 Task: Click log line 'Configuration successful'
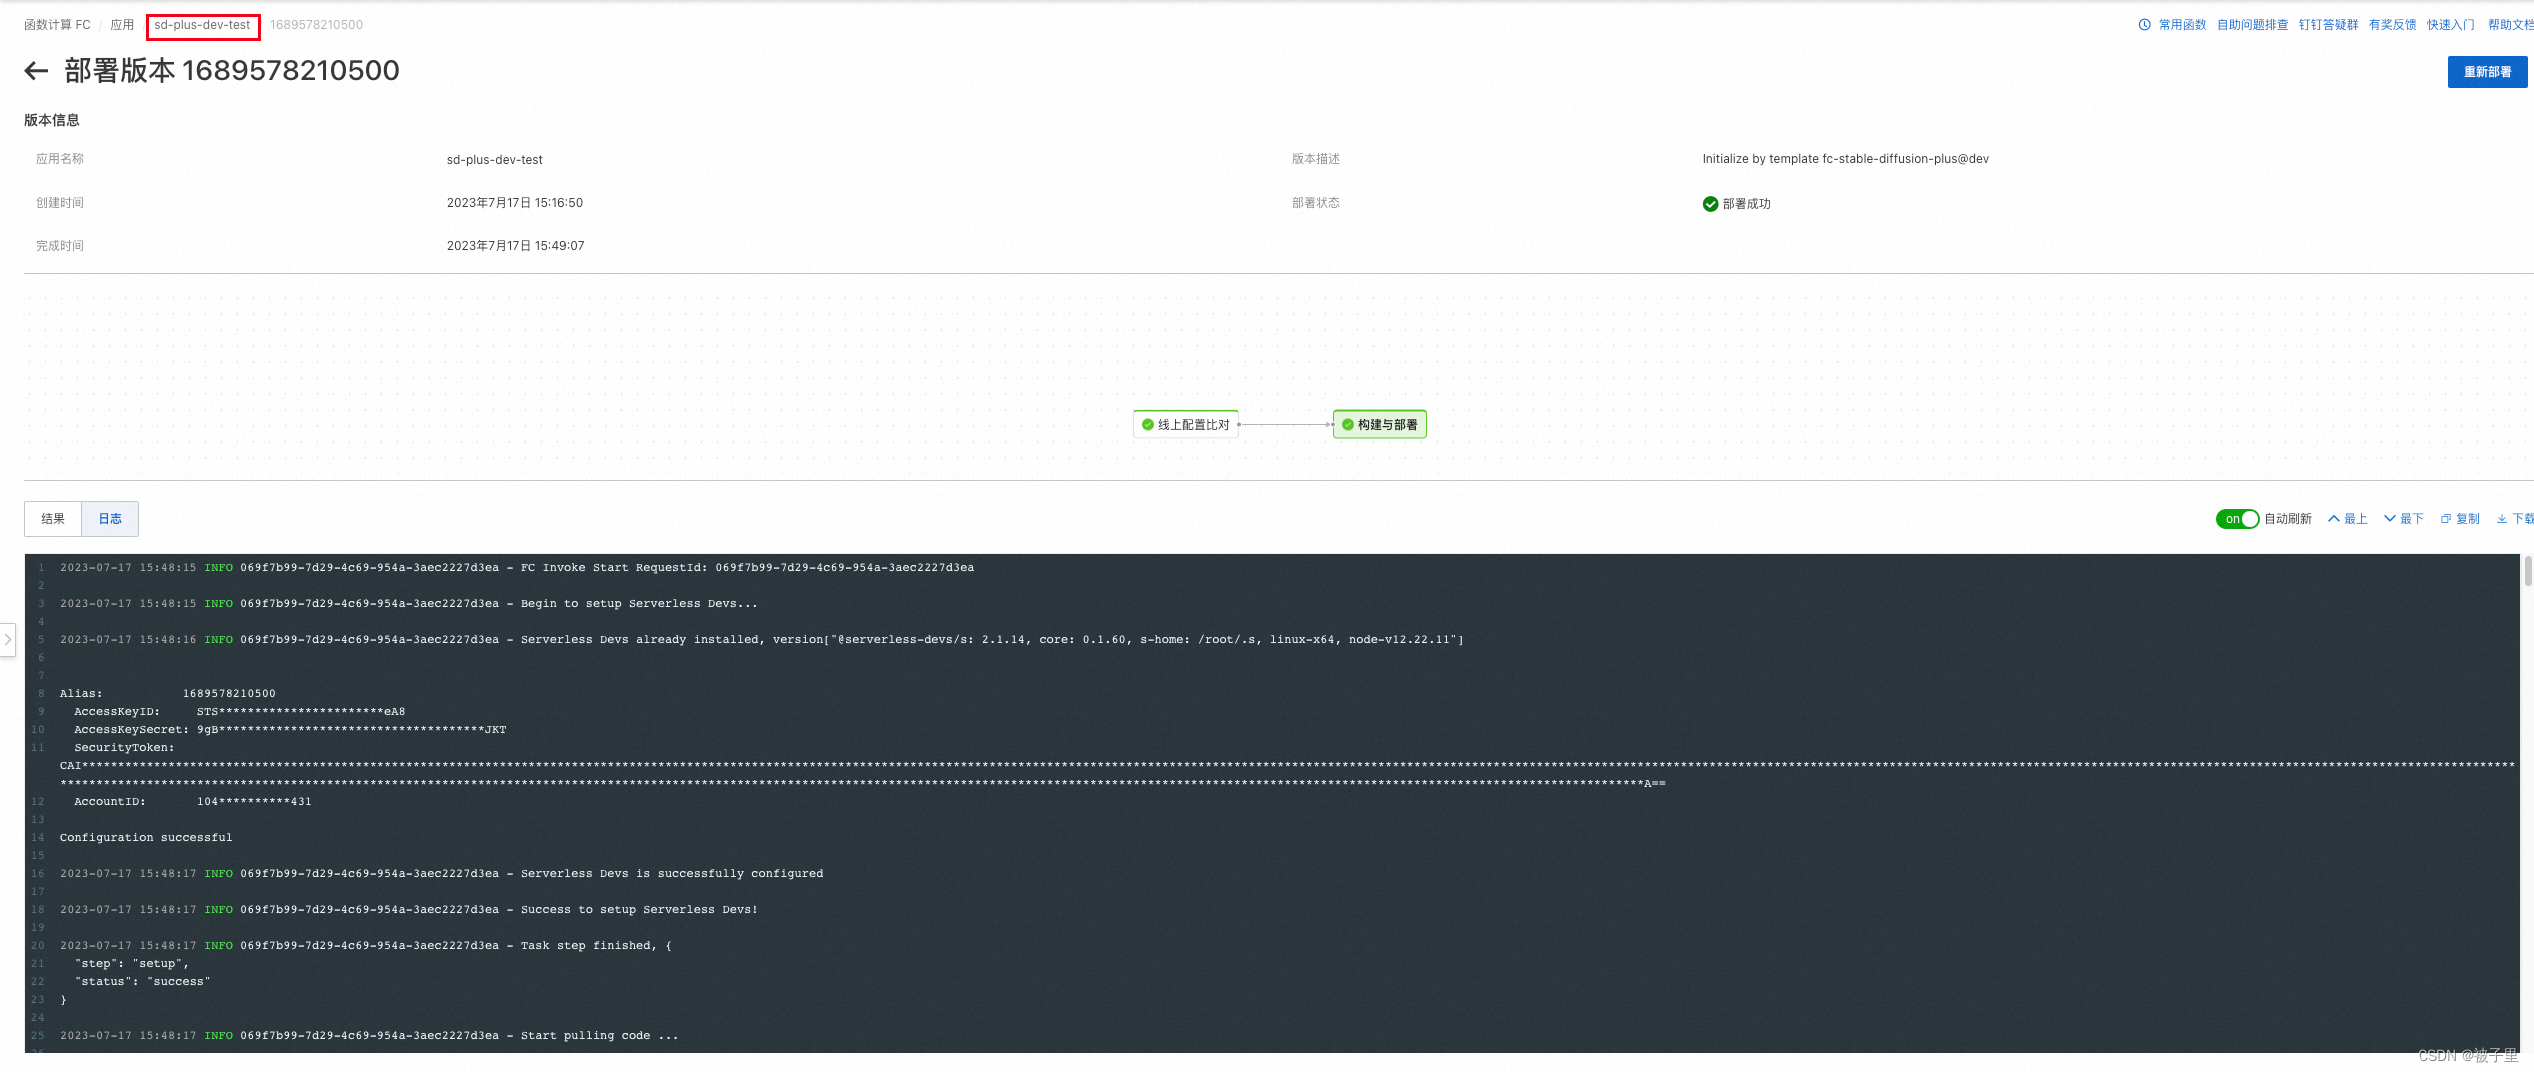[146, 838]
